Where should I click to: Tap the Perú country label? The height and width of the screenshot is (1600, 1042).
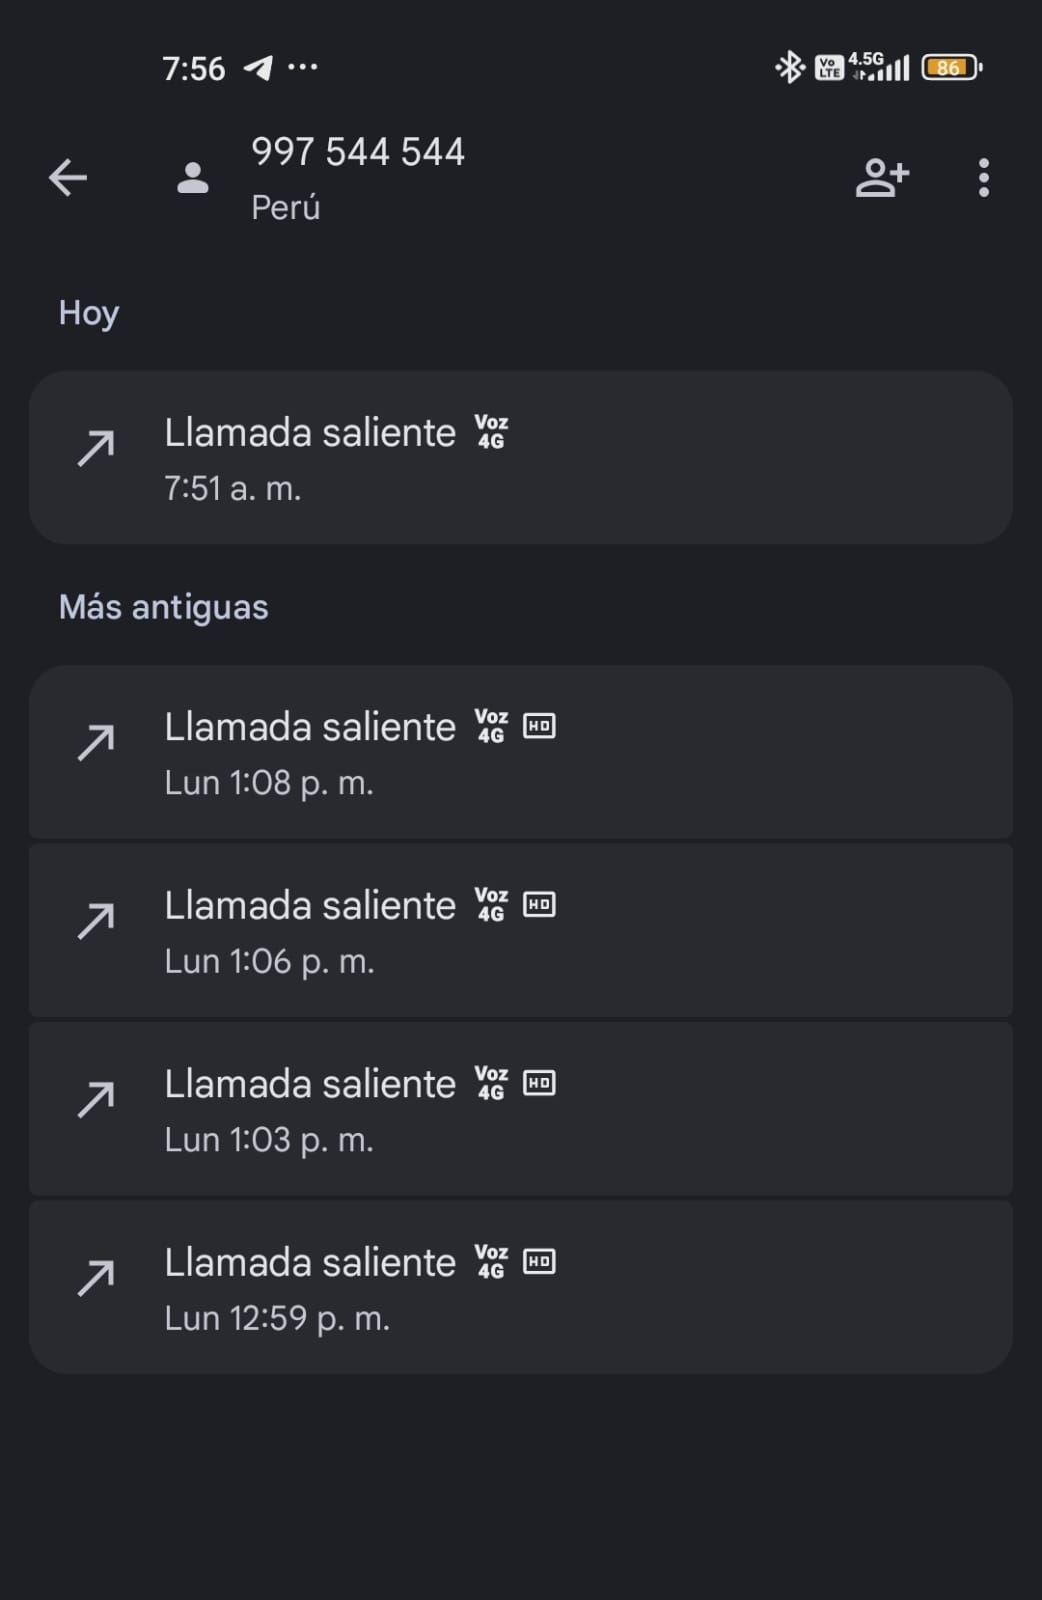pos(286,207)
